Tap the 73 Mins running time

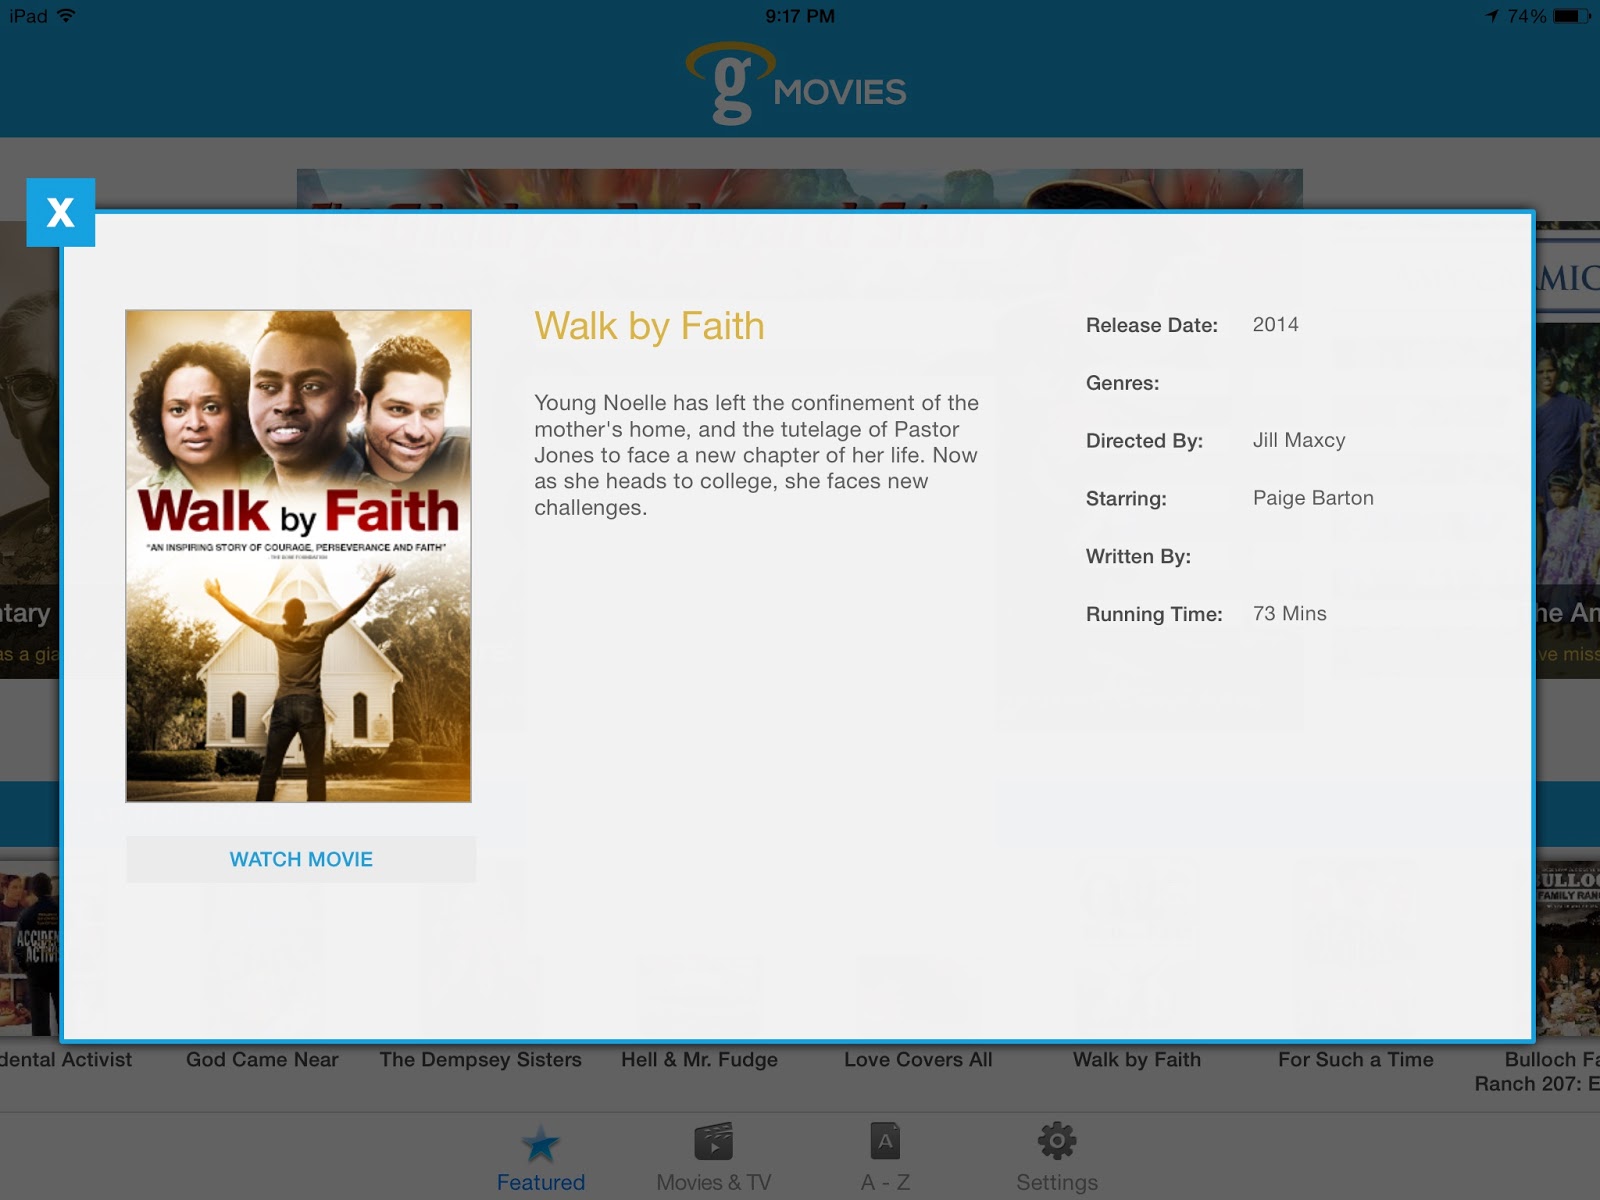pyautogui.click(x=1290, y=614)
